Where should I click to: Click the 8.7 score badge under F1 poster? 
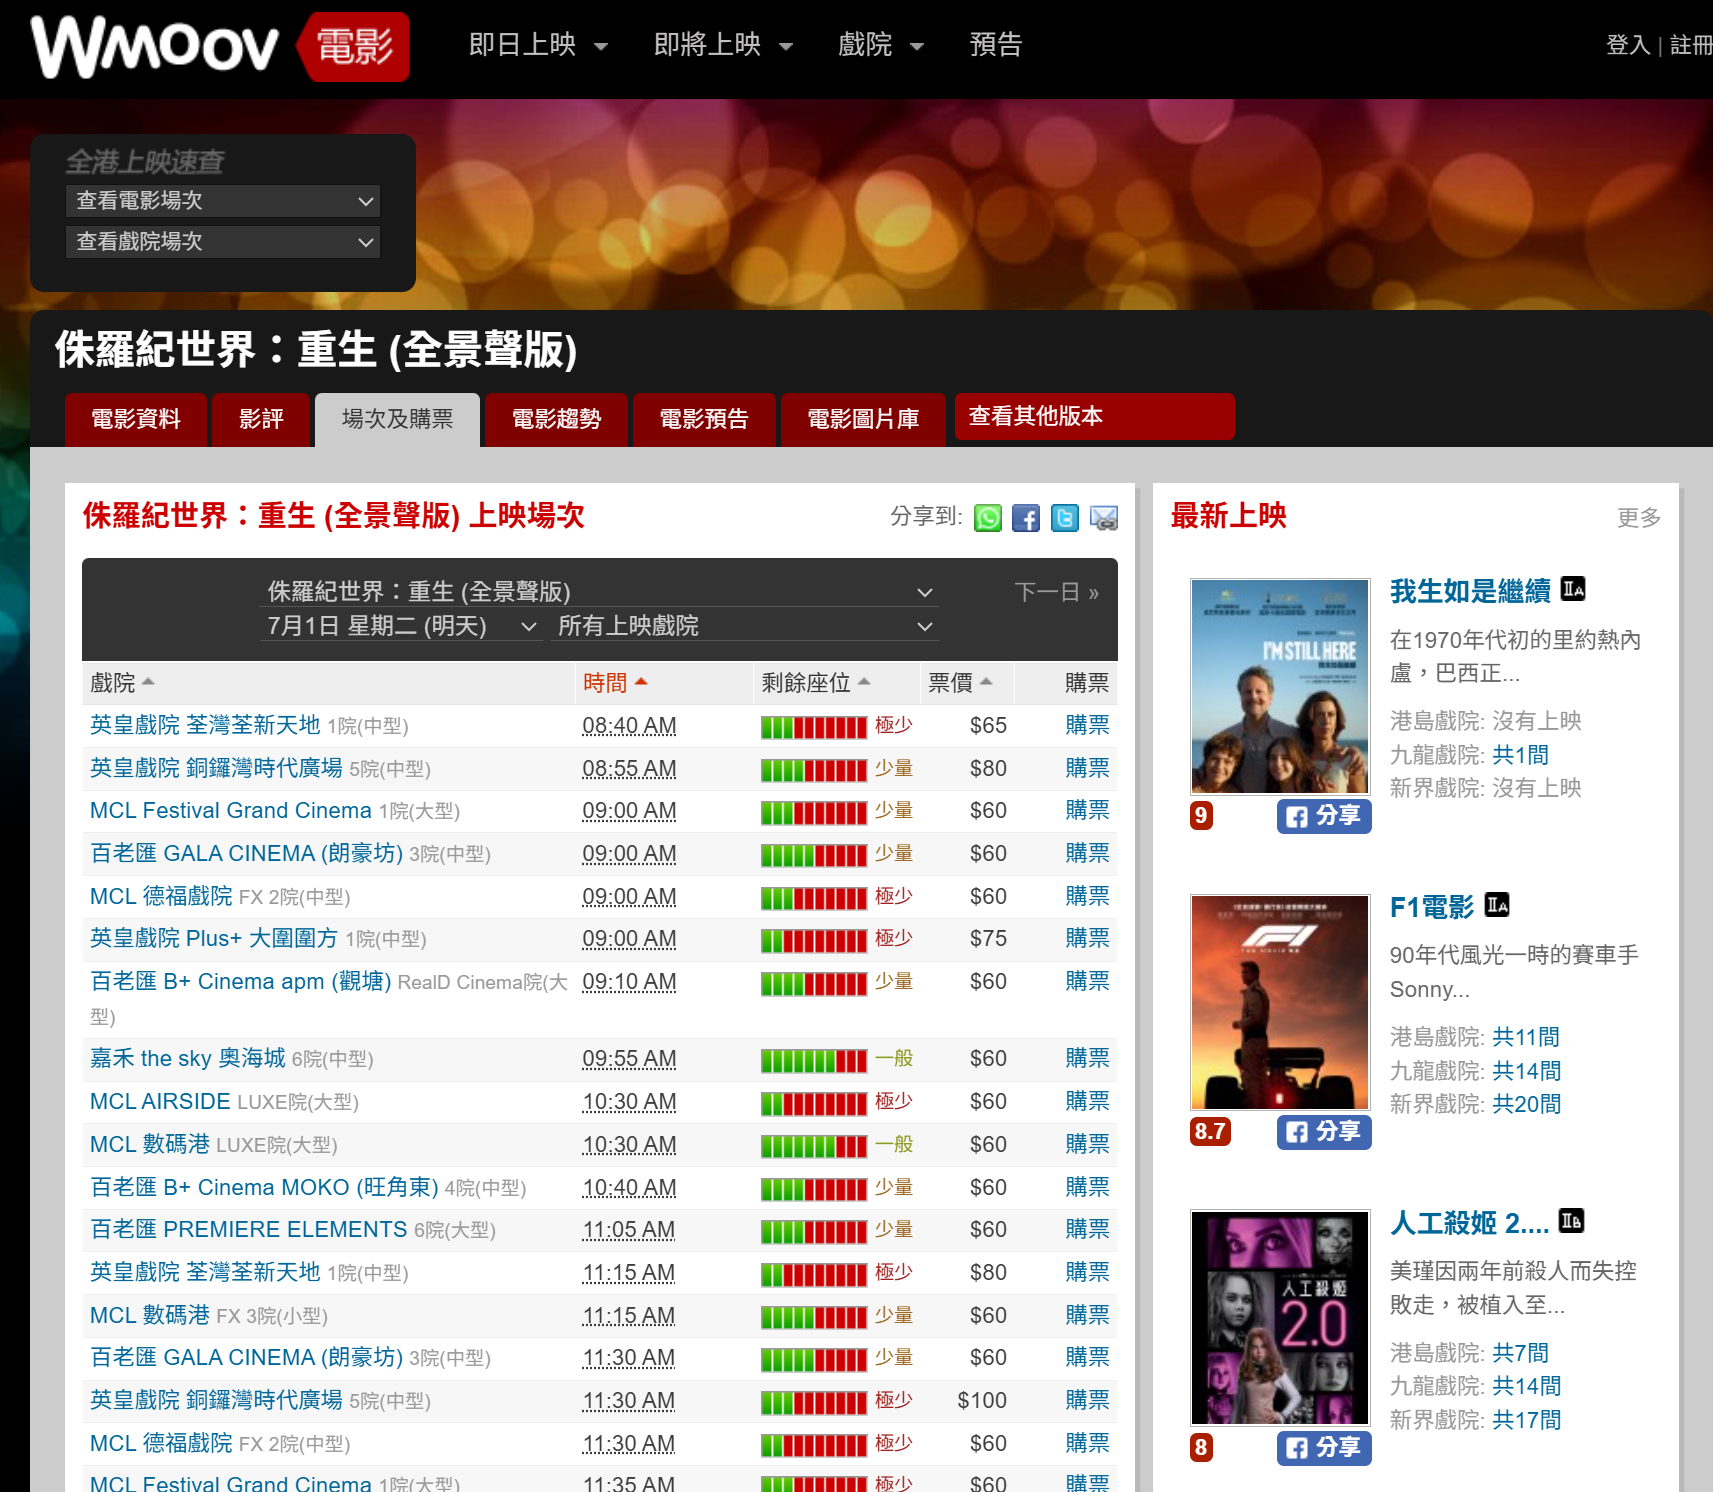[1210, 1132]
